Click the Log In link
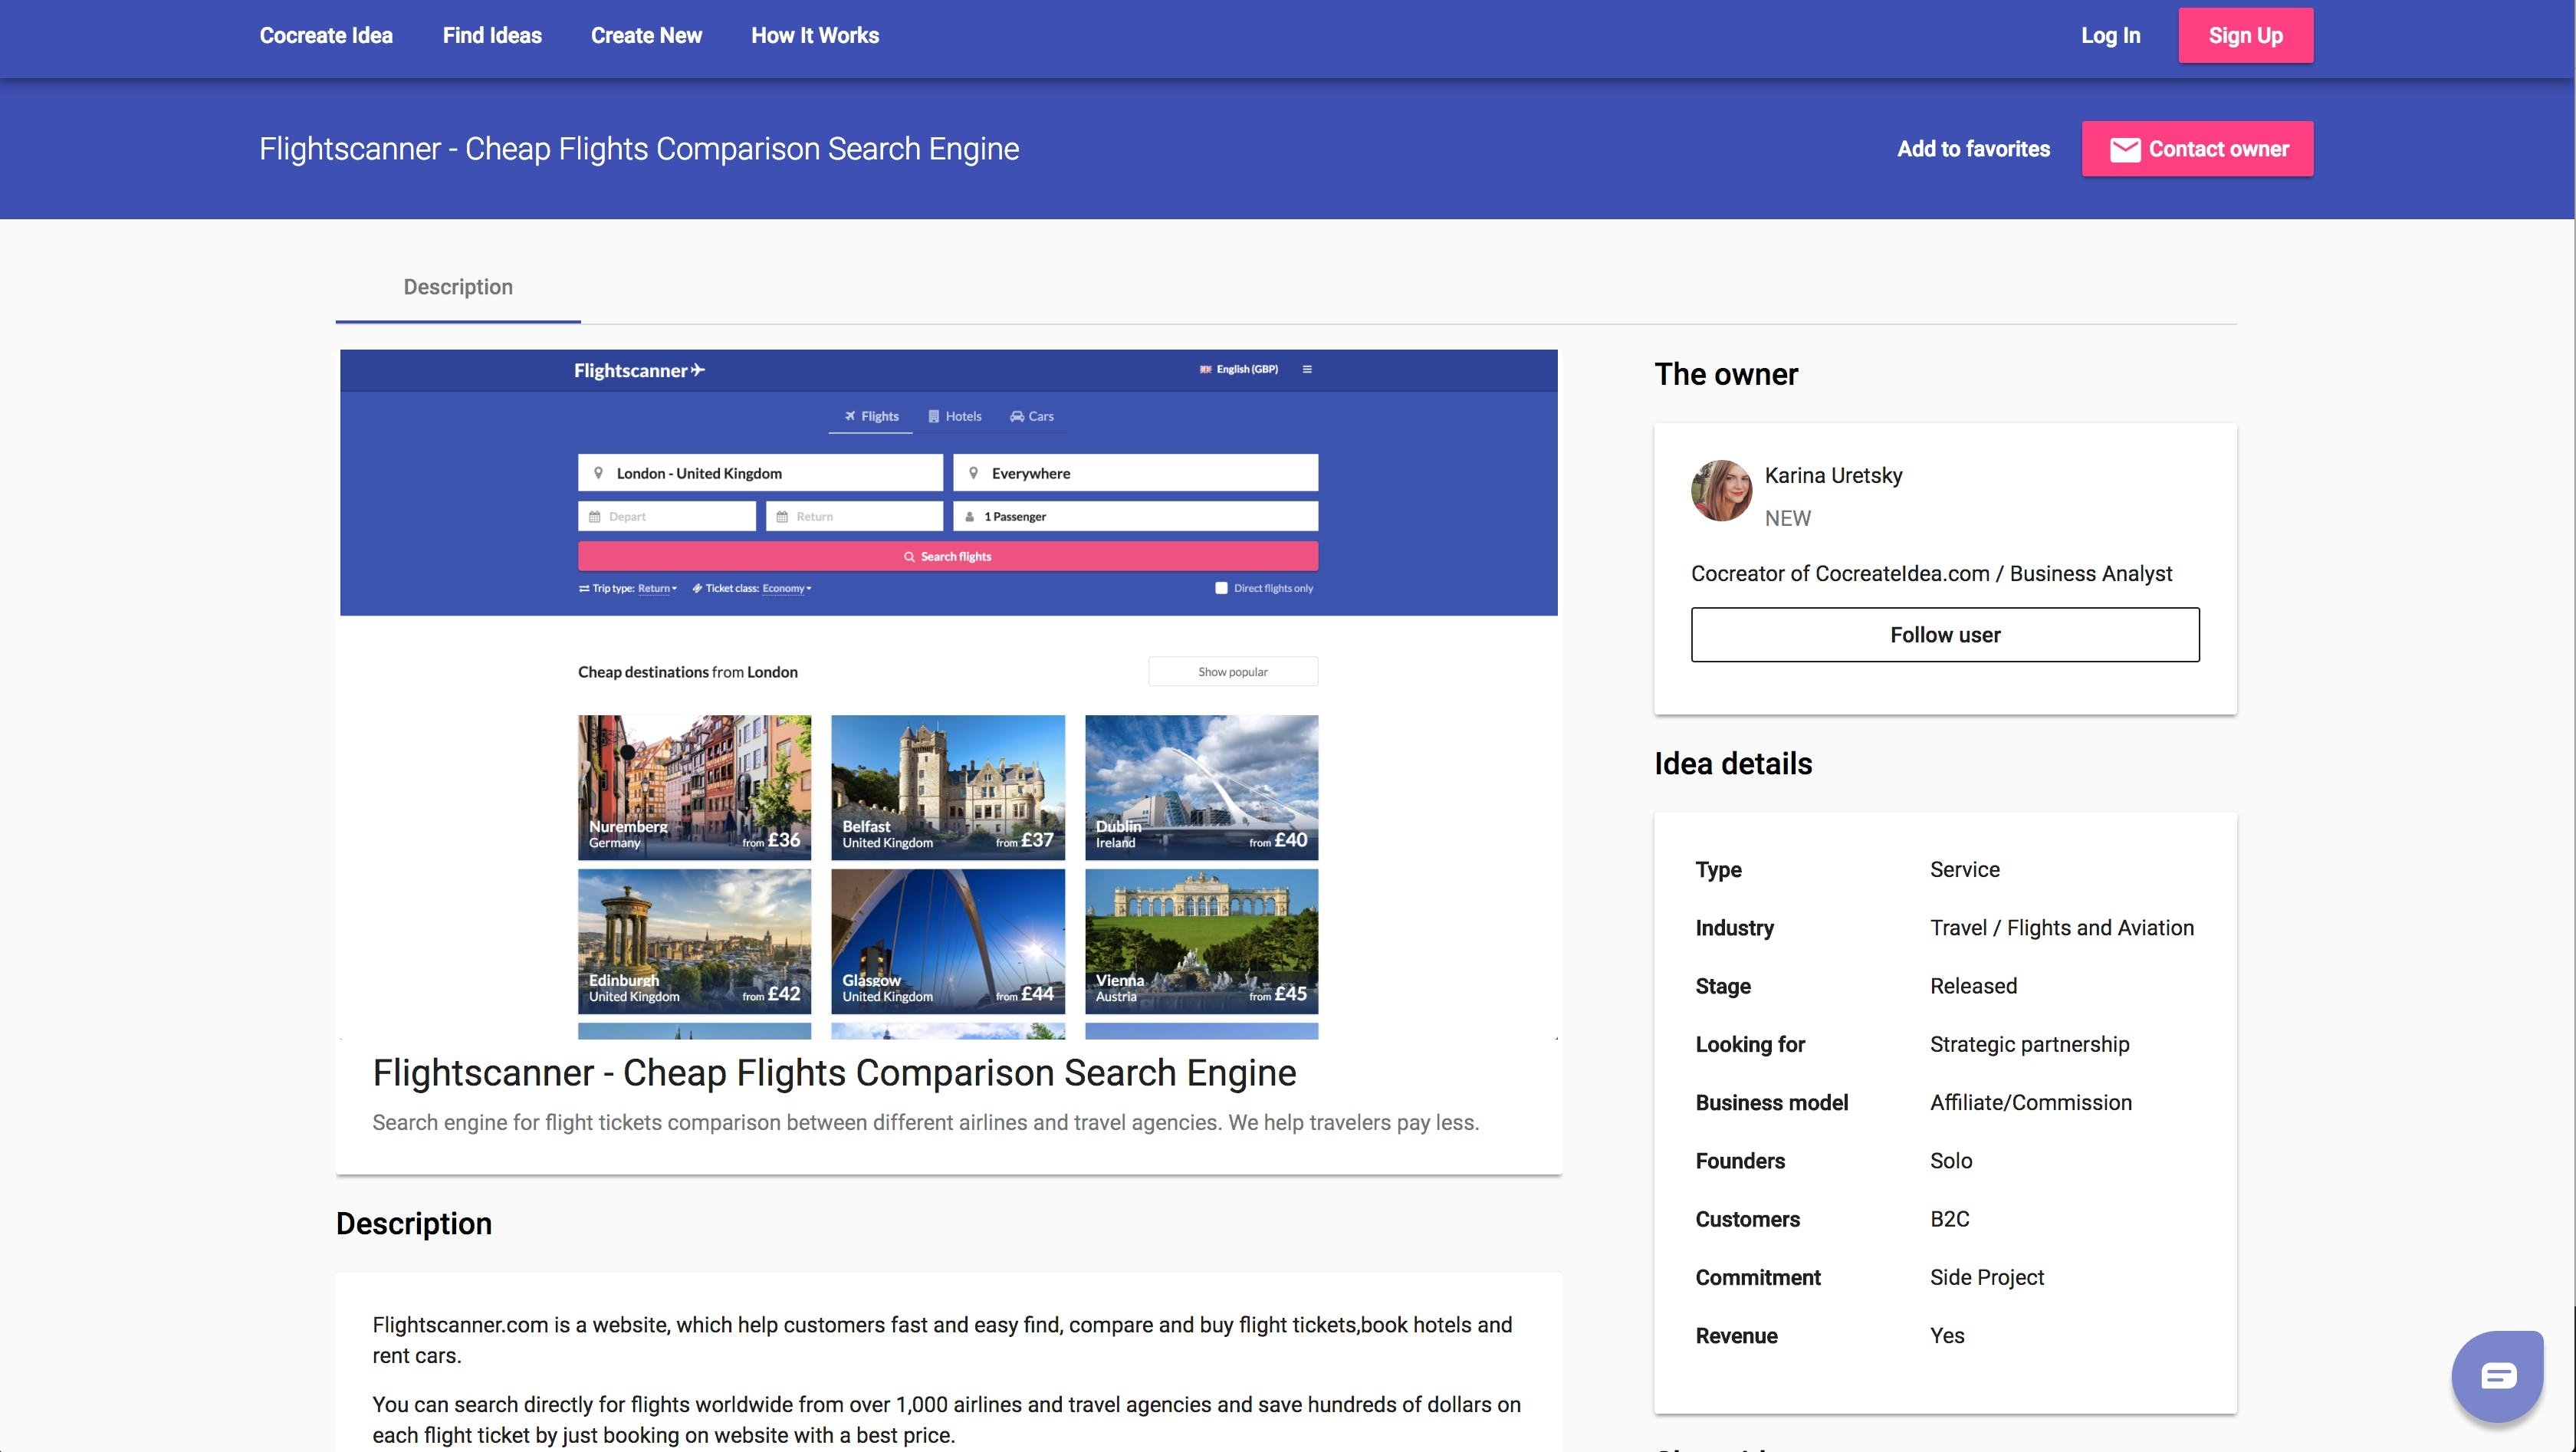The image size is (2576, 1452). pyautogui.click(x=2110, y=35)
